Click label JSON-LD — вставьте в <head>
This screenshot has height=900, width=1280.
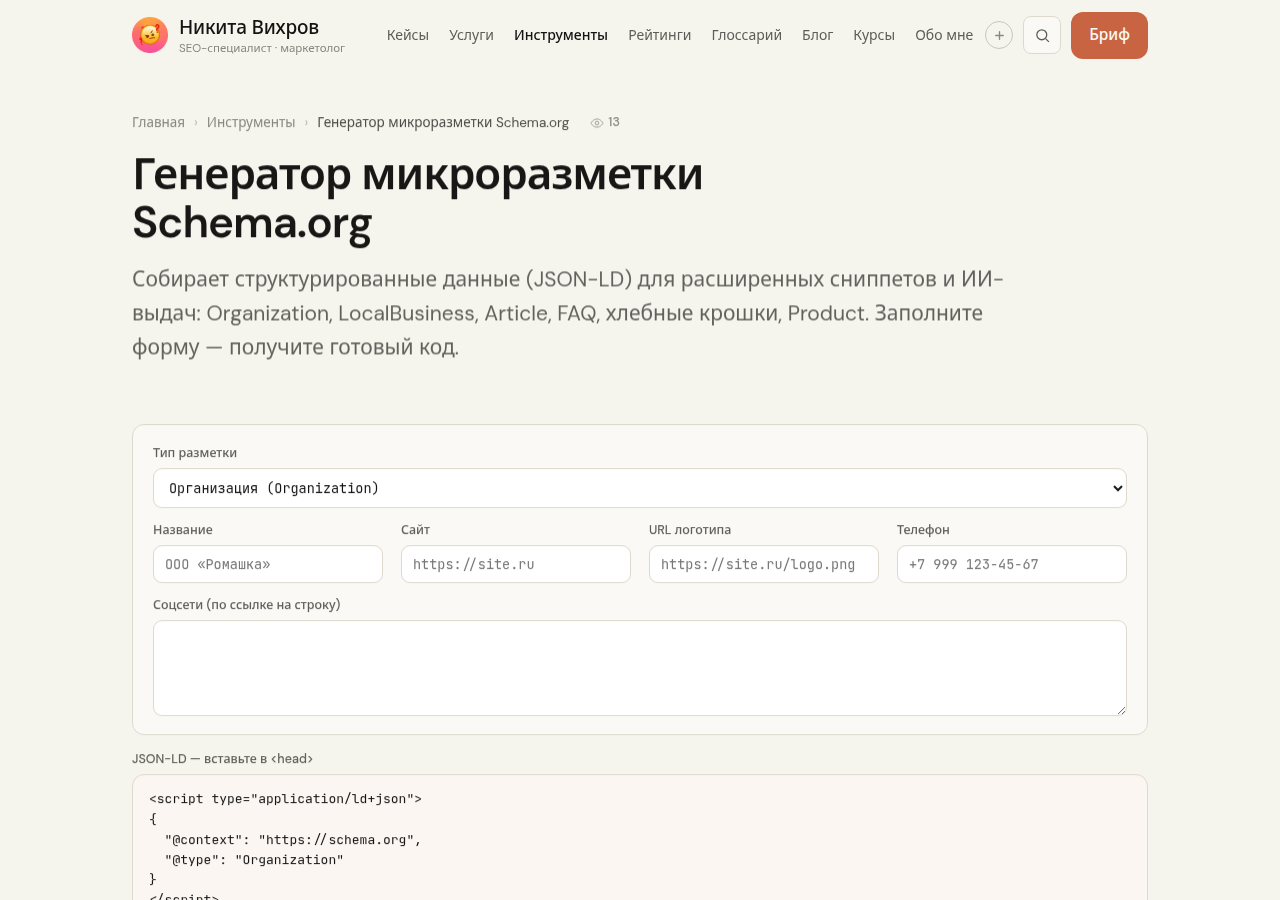pos(223,759)
